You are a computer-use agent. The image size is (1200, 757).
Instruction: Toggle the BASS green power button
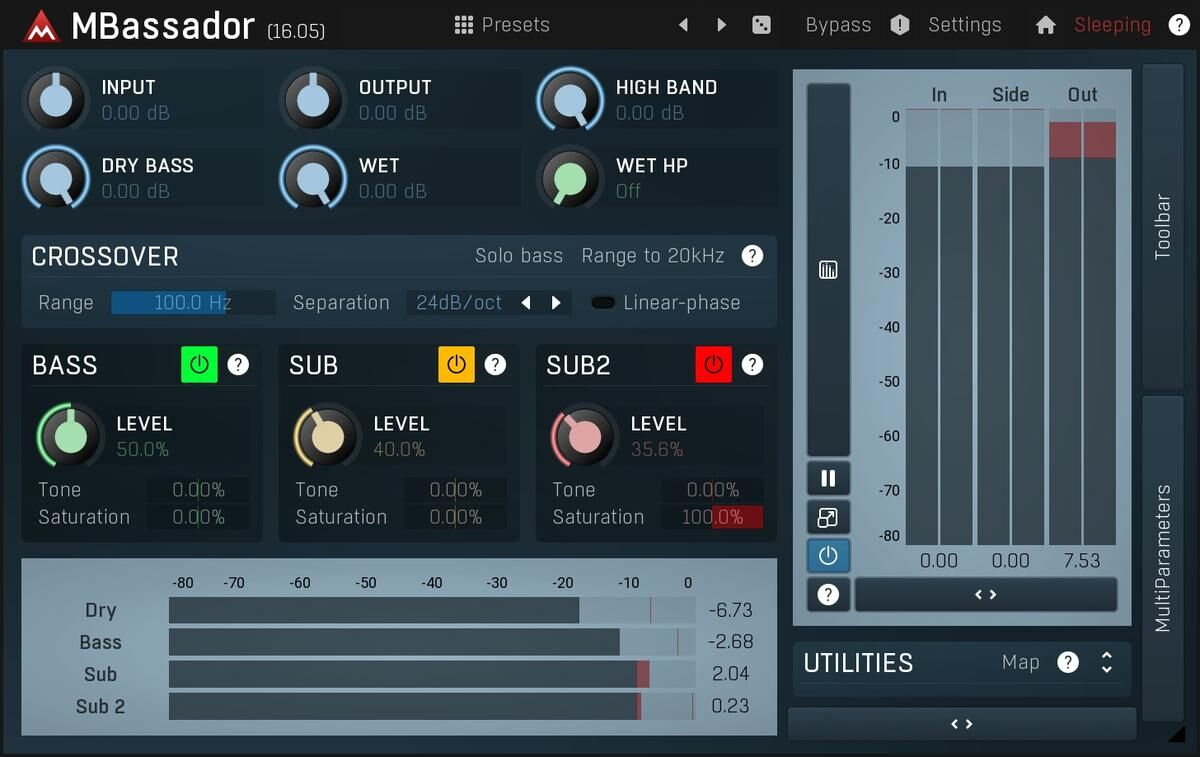(x=199, y=365)
